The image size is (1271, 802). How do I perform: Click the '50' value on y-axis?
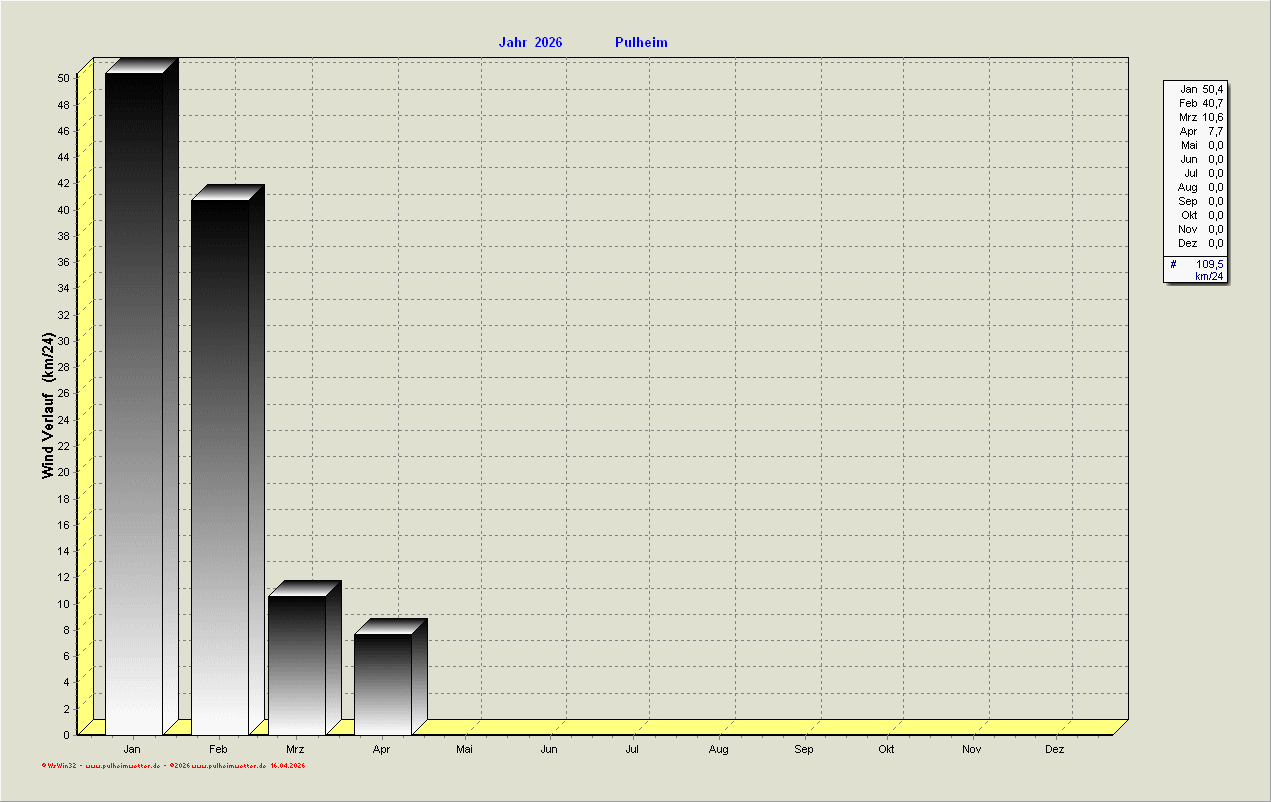coord(63,78)
